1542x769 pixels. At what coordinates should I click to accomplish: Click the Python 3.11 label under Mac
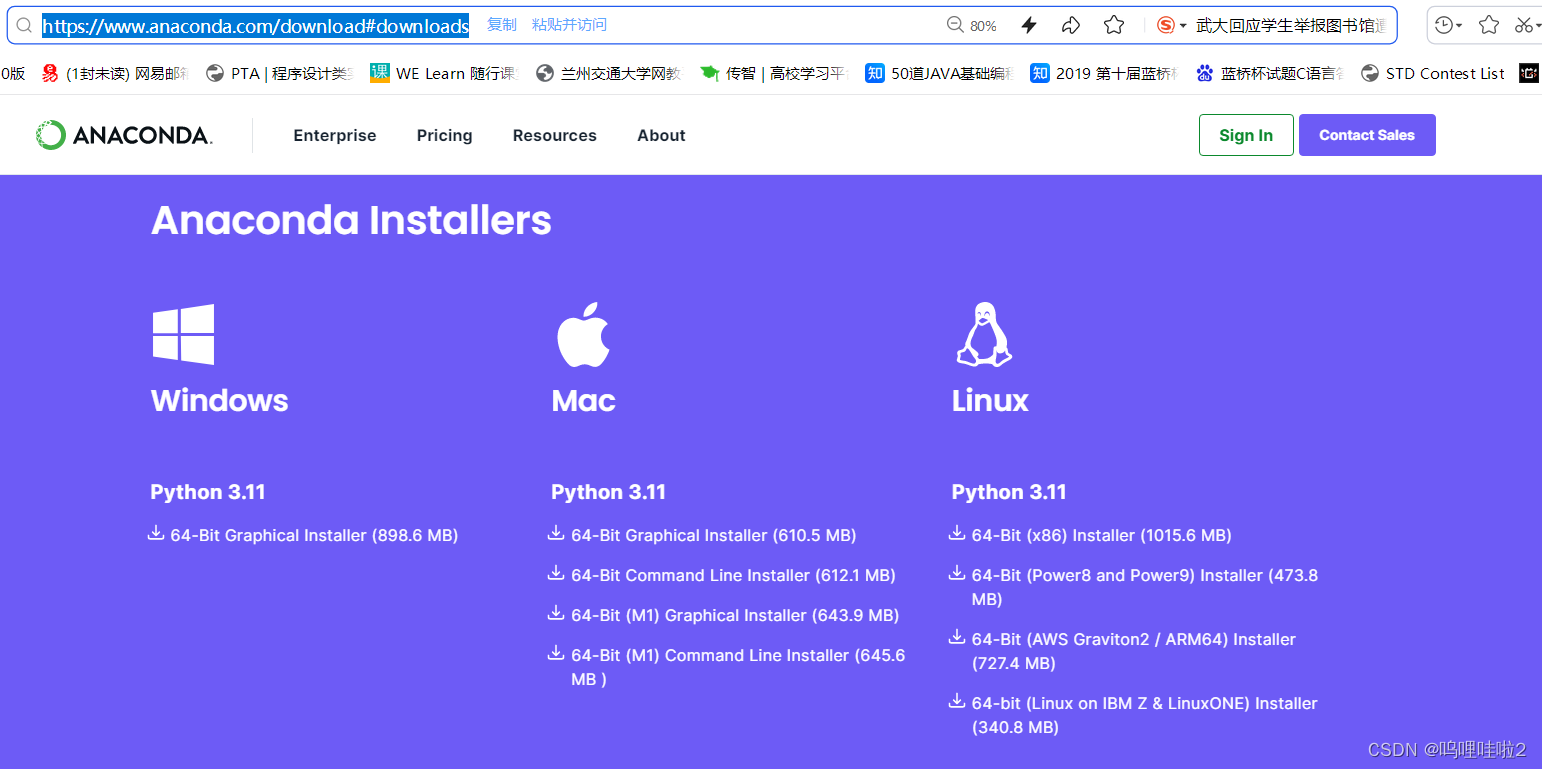[x=608, y=492]
